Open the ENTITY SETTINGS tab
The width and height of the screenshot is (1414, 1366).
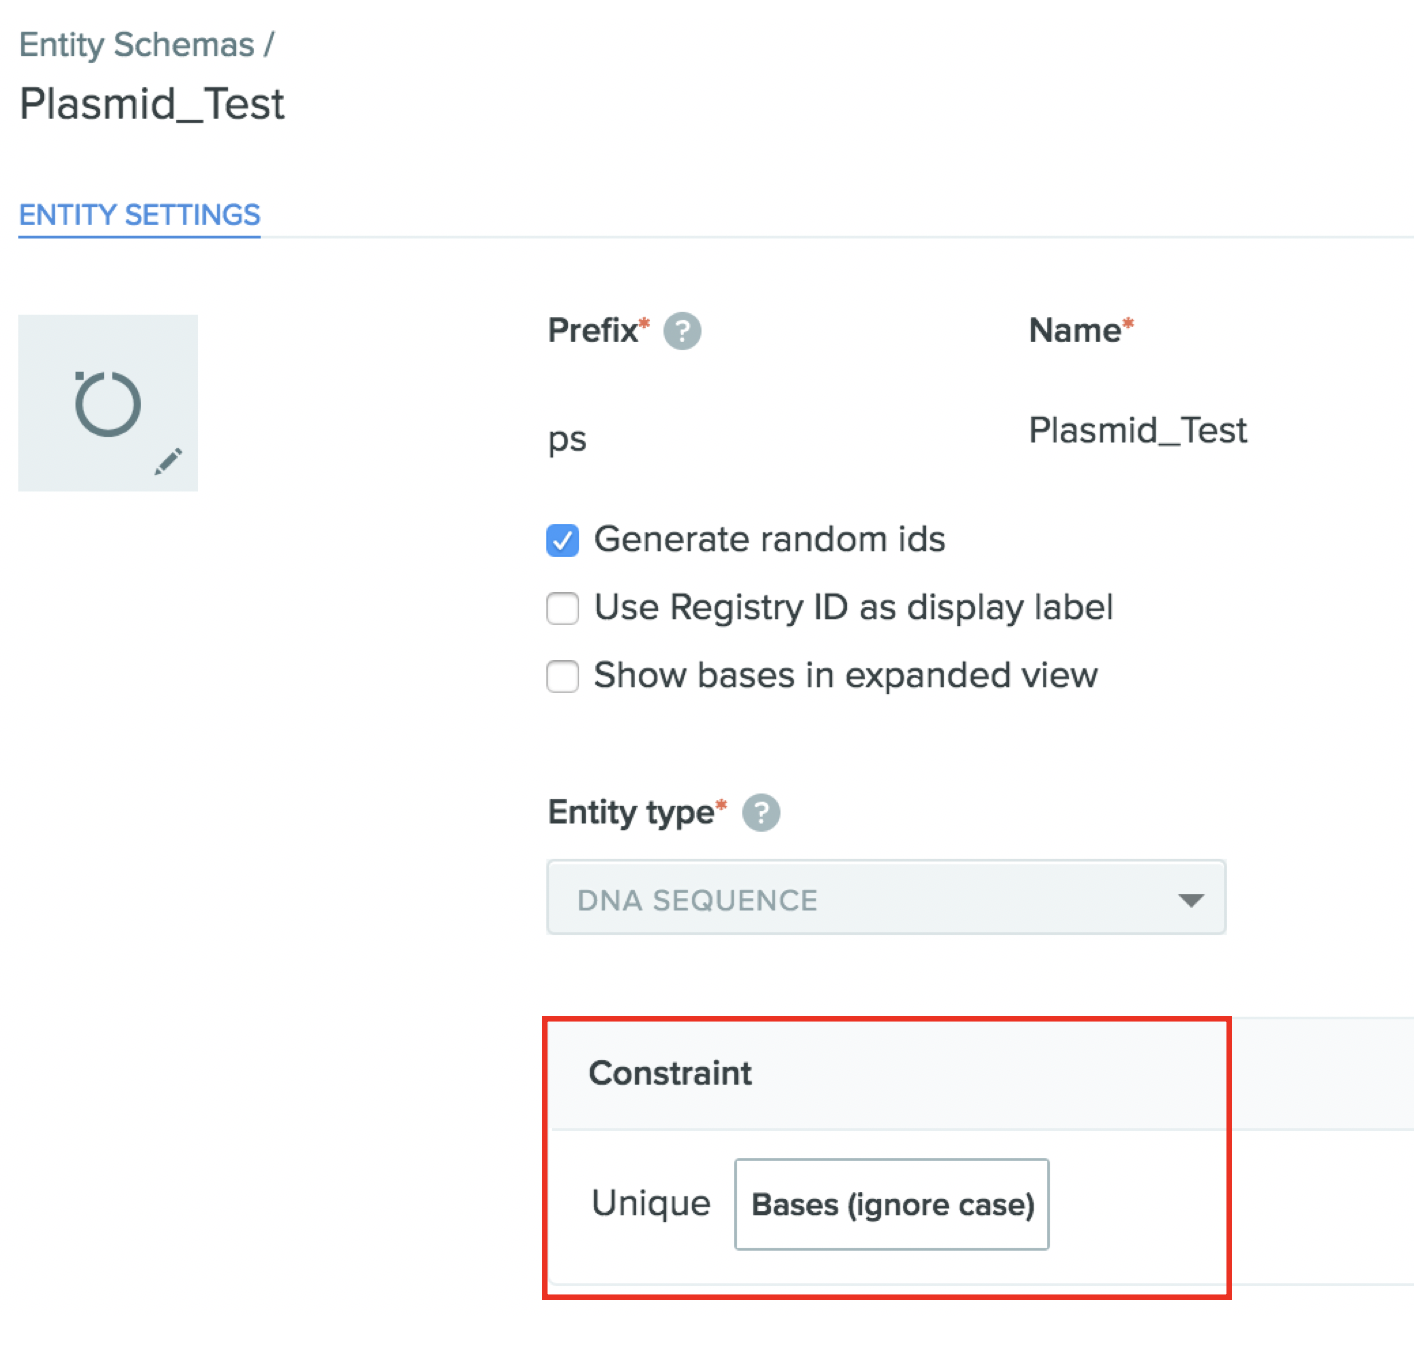point(139,215)
